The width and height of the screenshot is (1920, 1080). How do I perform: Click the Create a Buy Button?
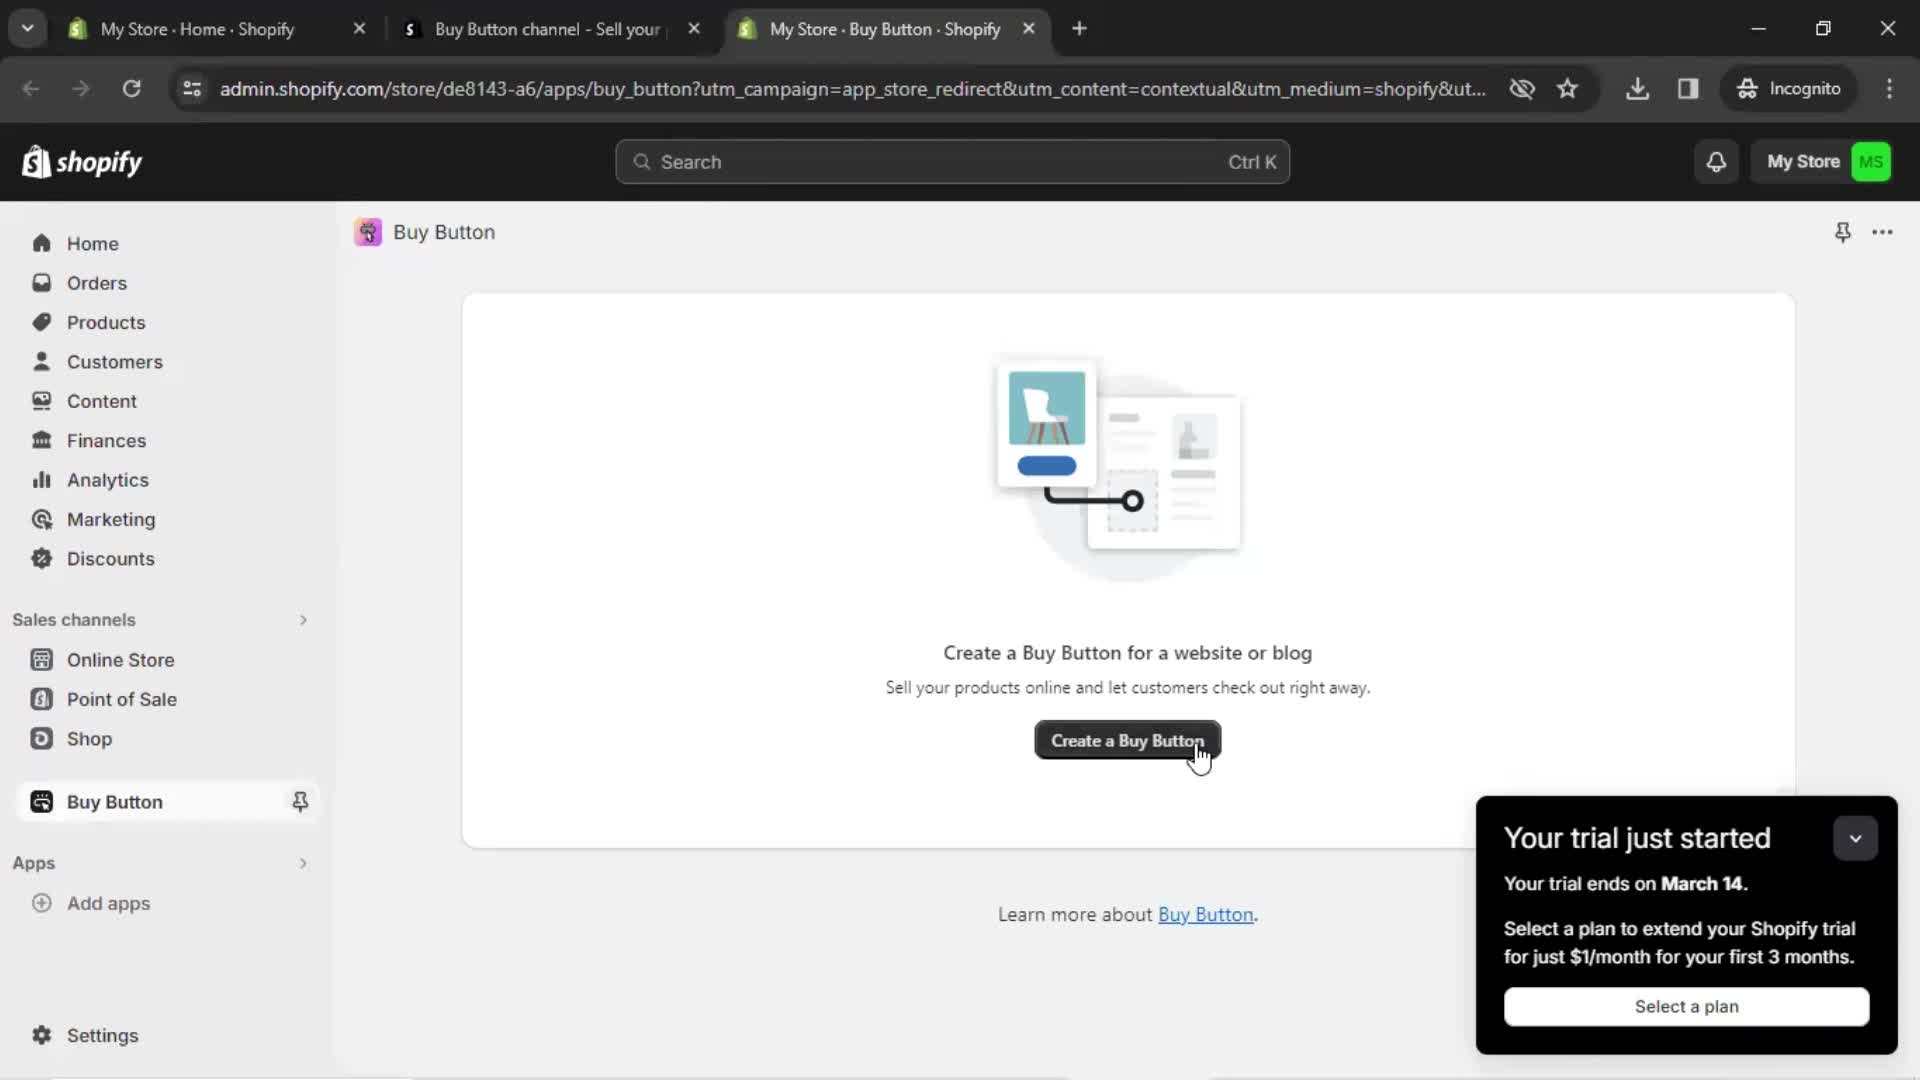pos(1127,740)
